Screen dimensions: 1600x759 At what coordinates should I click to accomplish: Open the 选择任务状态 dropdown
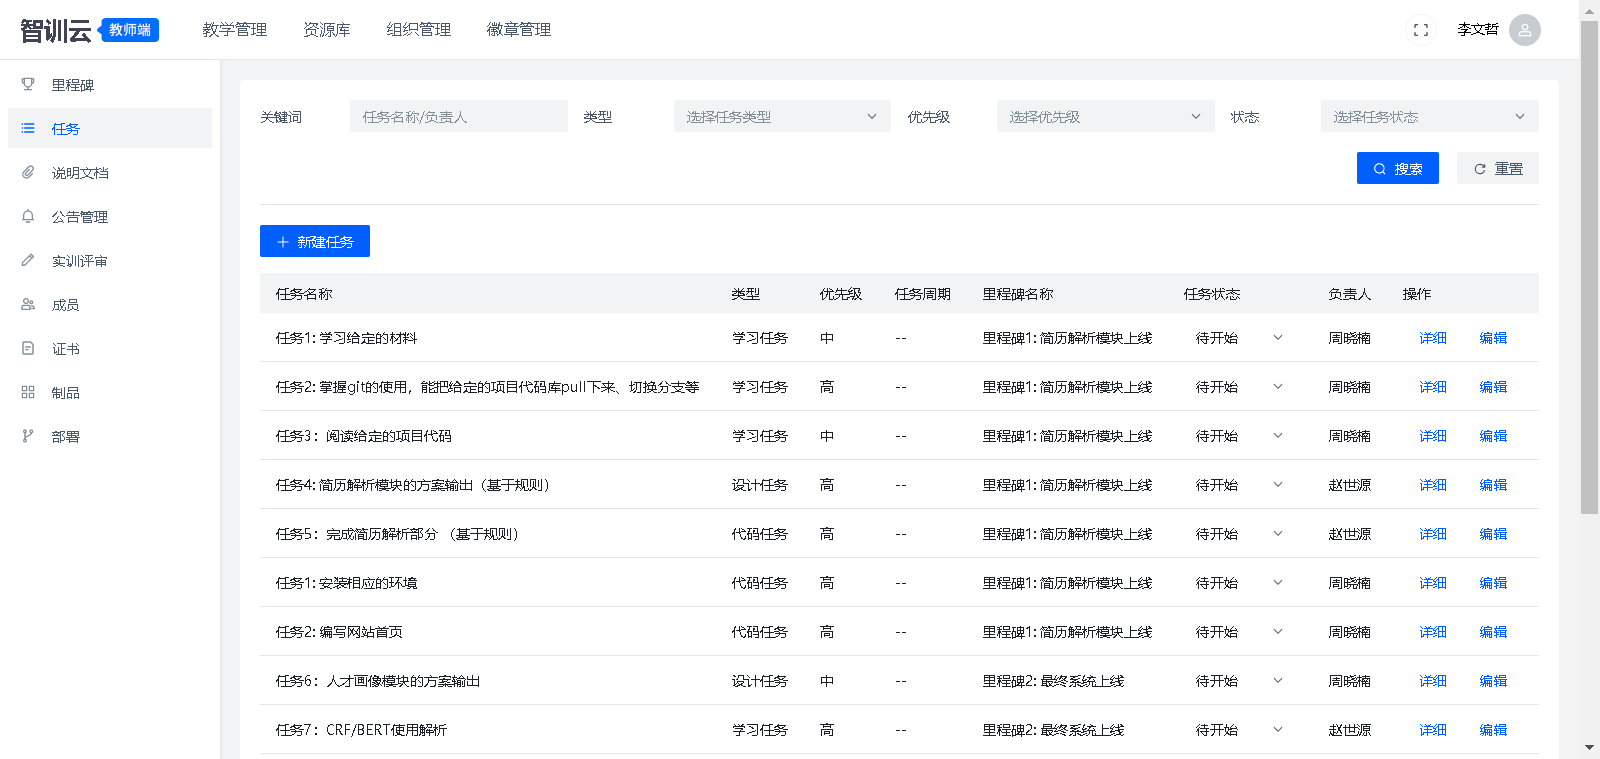(x=1430, y=117)
